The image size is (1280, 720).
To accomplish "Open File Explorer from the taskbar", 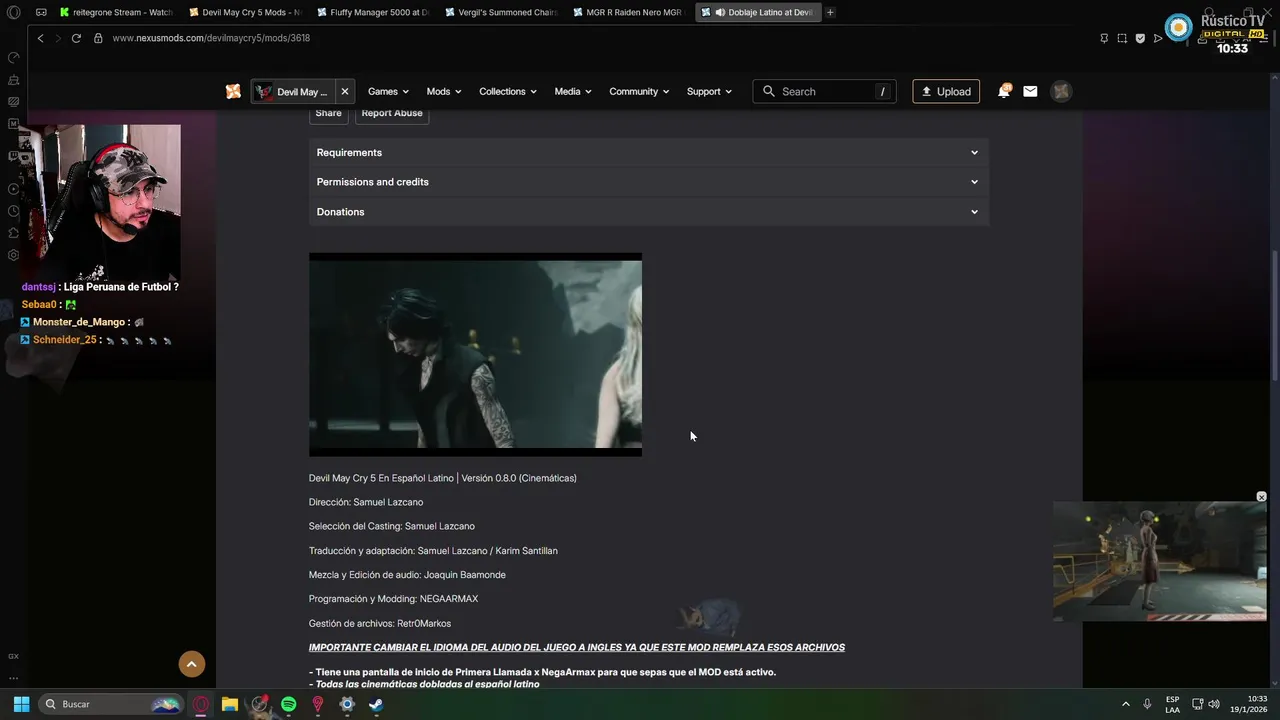I will pos(230,704).
